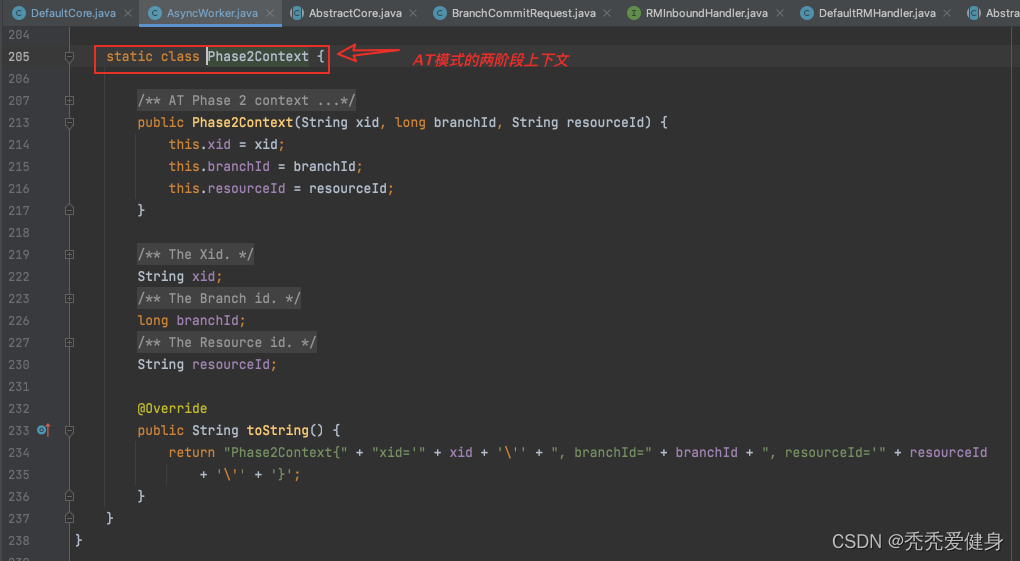The height and width of the screenshot is (561, 1020).
Task: Close the RMInboundHandler.java tab
Action: click(x=780, y=13)
